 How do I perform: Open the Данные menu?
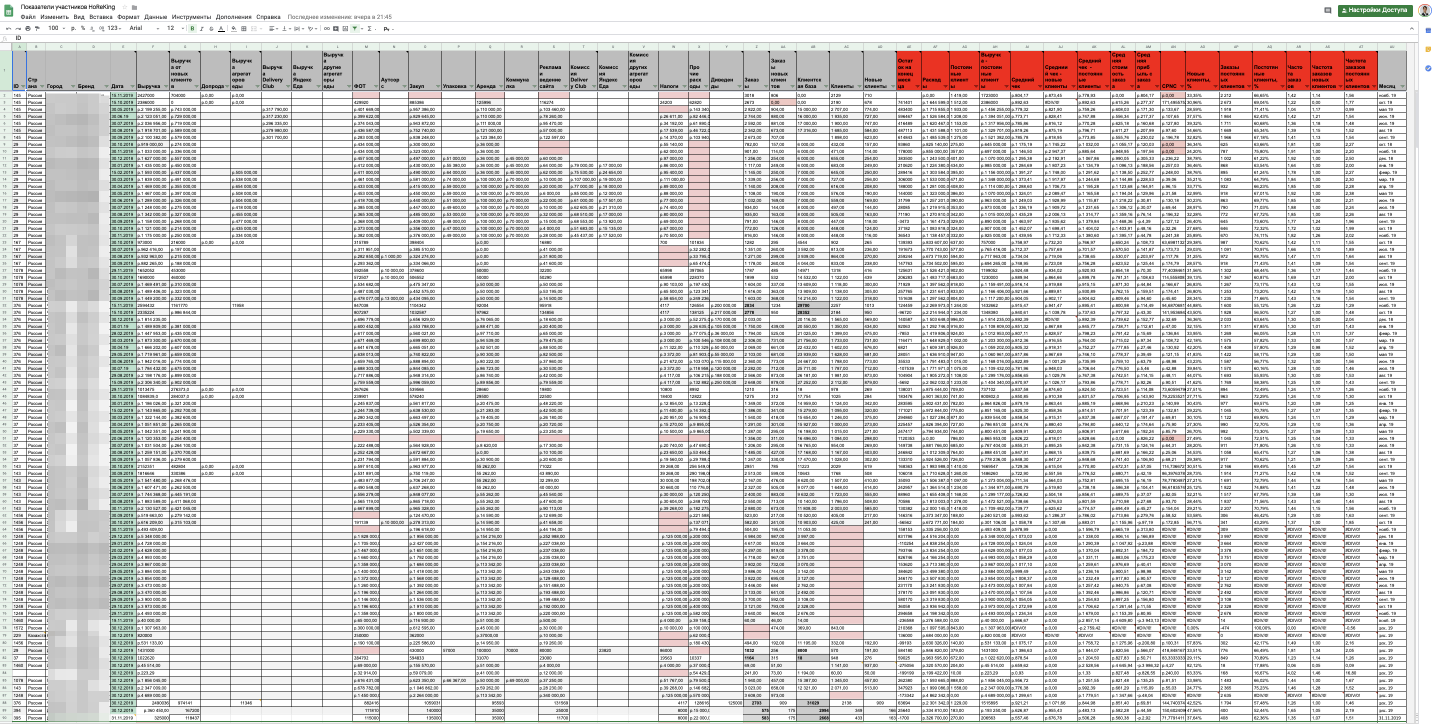click(x=155, y=17)
